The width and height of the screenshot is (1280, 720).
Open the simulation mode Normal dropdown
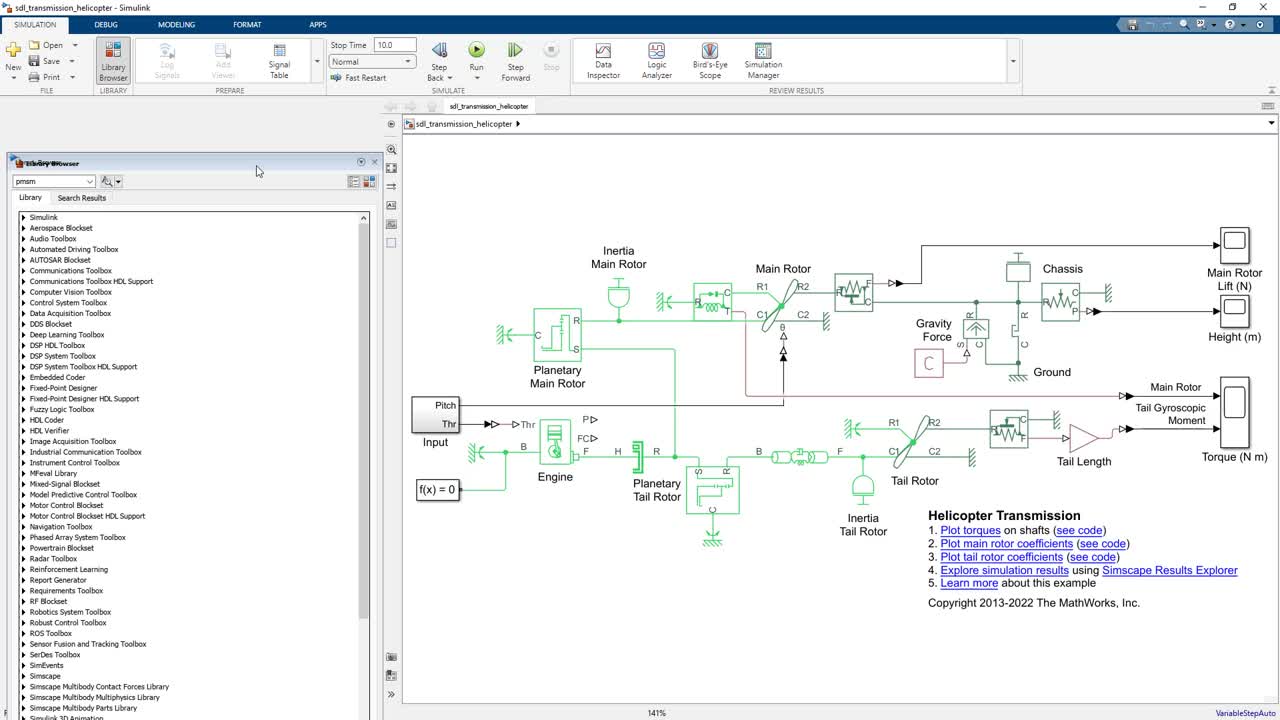click(372, 61)
